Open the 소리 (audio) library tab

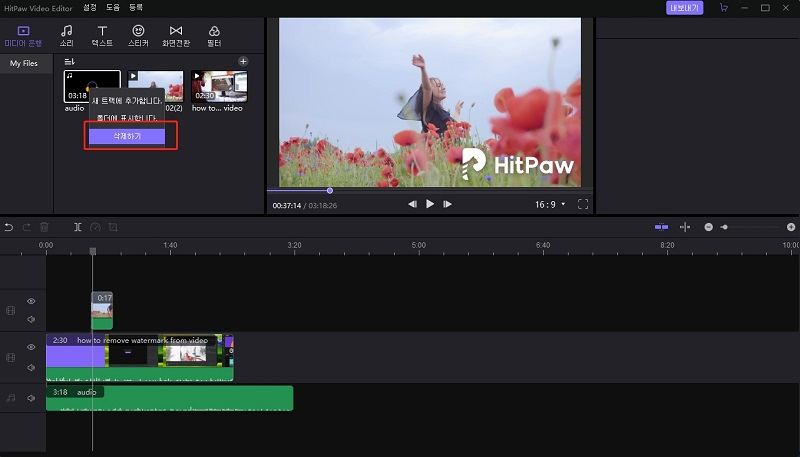coord(66,36)
